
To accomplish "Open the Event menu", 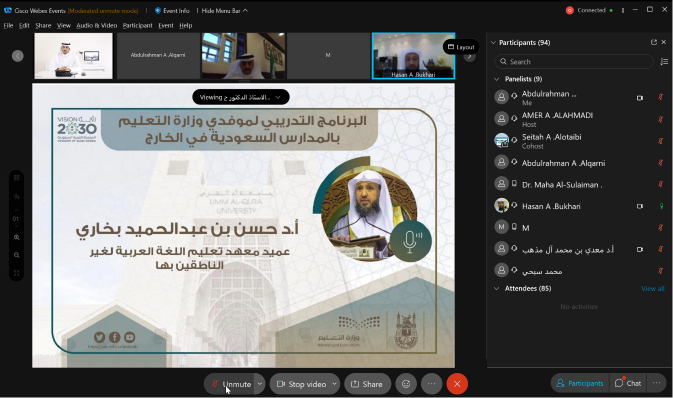I will (x=166, y=25).
